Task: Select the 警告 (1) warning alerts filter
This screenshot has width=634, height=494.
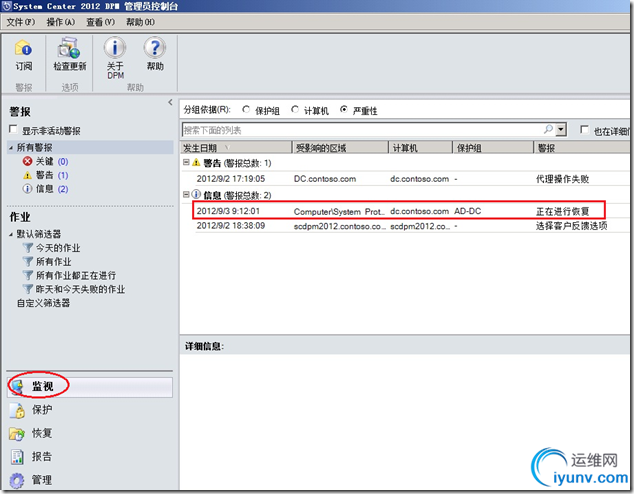Action: tap(45, 175)
